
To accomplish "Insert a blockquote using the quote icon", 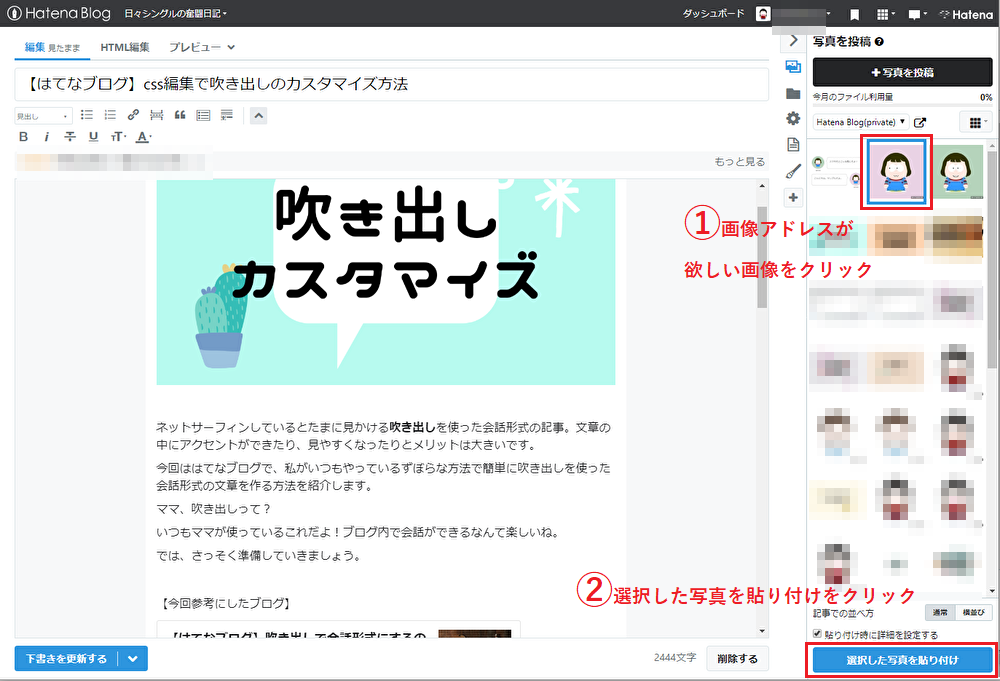I will [180, 114].
